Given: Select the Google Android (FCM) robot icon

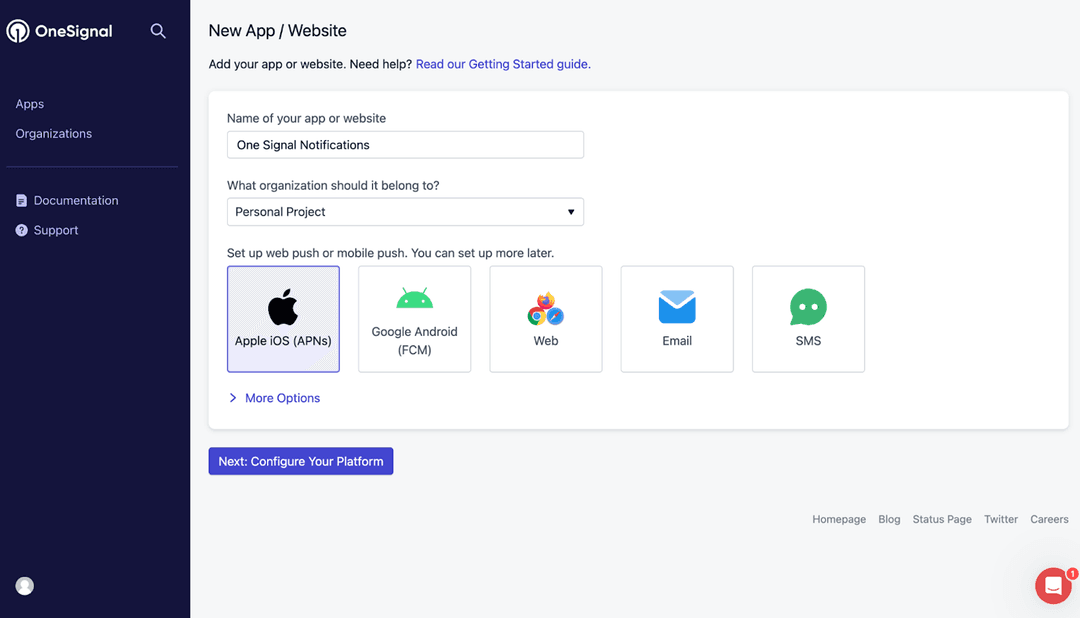Looking at the screenshot, I should point(414,297).
